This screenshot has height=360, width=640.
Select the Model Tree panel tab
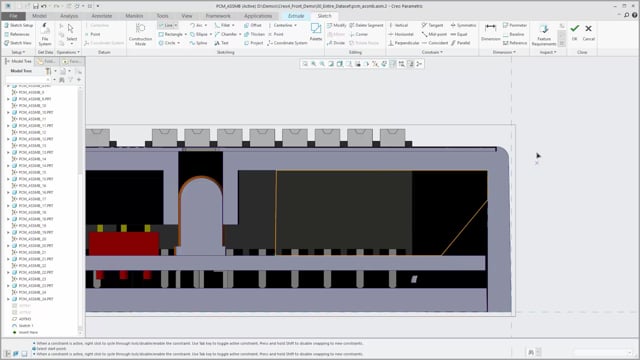[18, 61]
